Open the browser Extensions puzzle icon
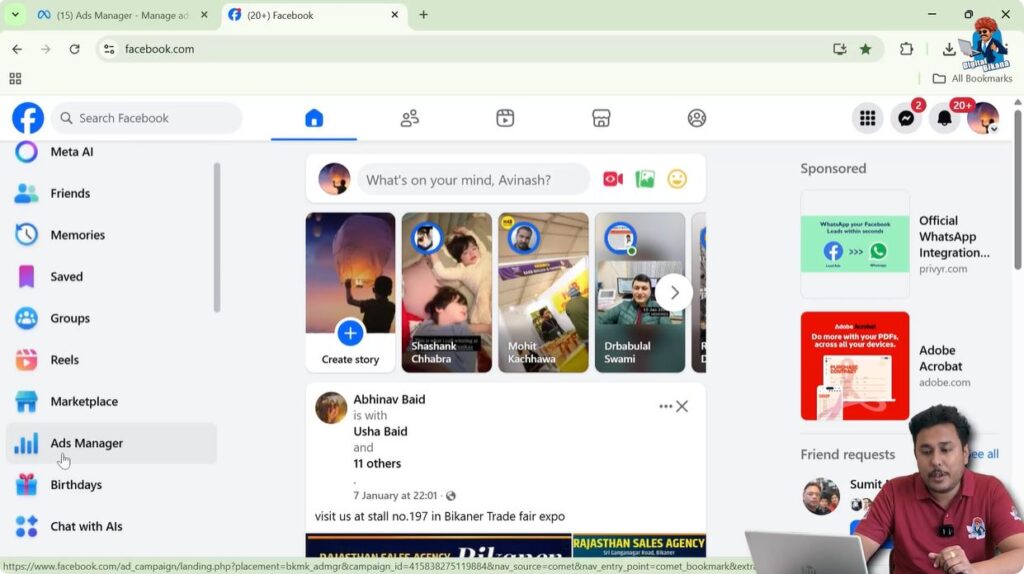1024x574 pixels. pos(906,49)
